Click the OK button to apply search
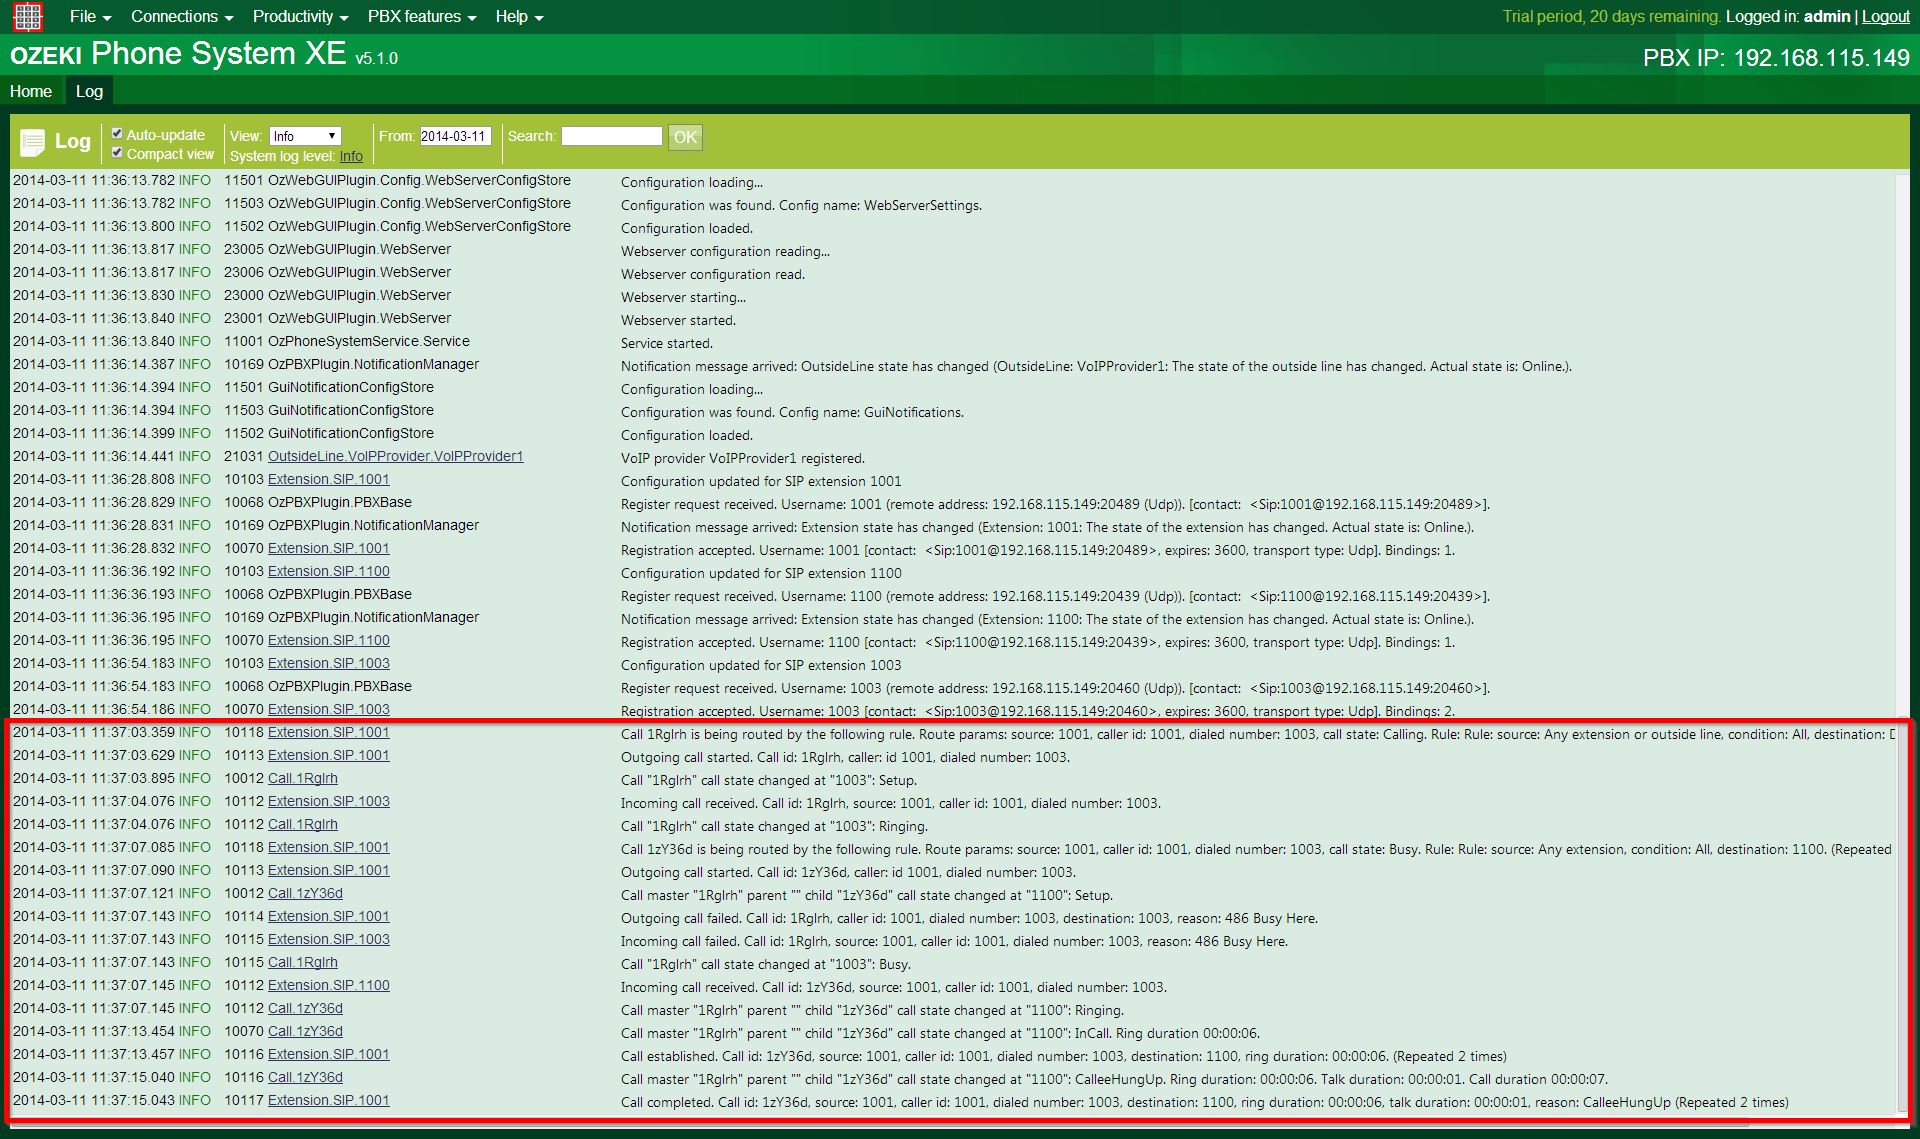Screen dimensions: 1920x1139 (685, 136)
